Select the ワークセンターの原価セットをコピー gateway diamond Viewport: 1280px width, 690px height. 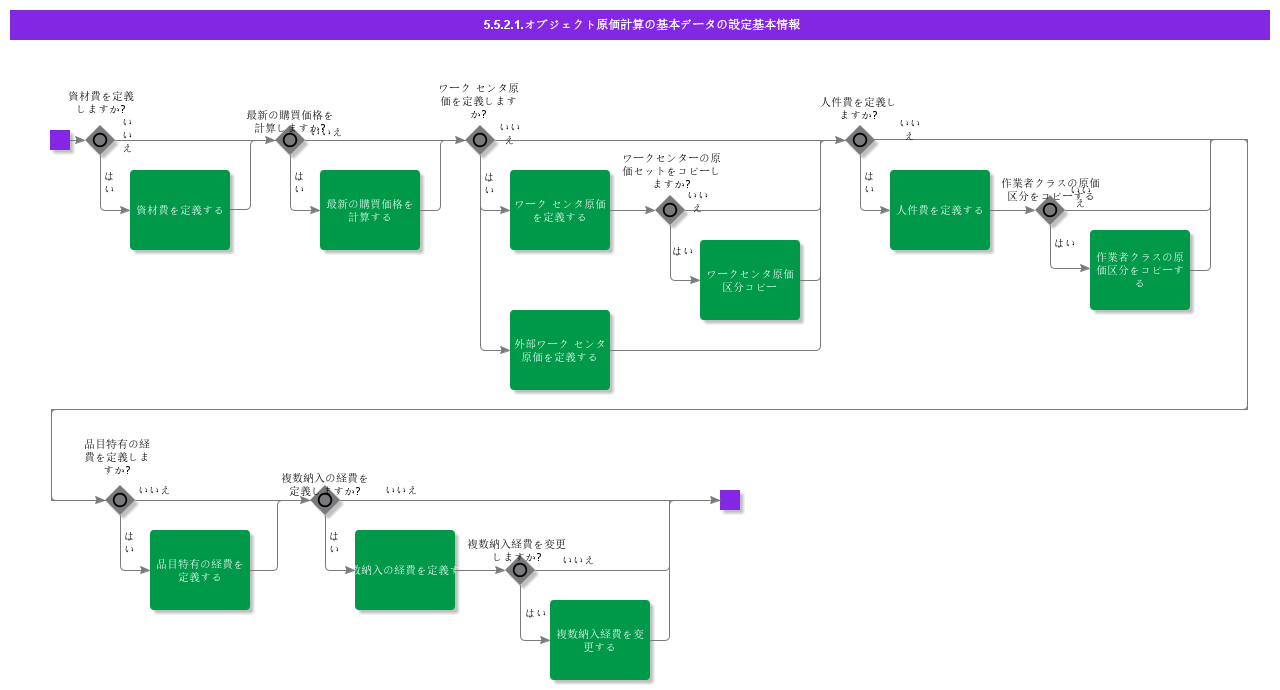[x=670, y=210]
